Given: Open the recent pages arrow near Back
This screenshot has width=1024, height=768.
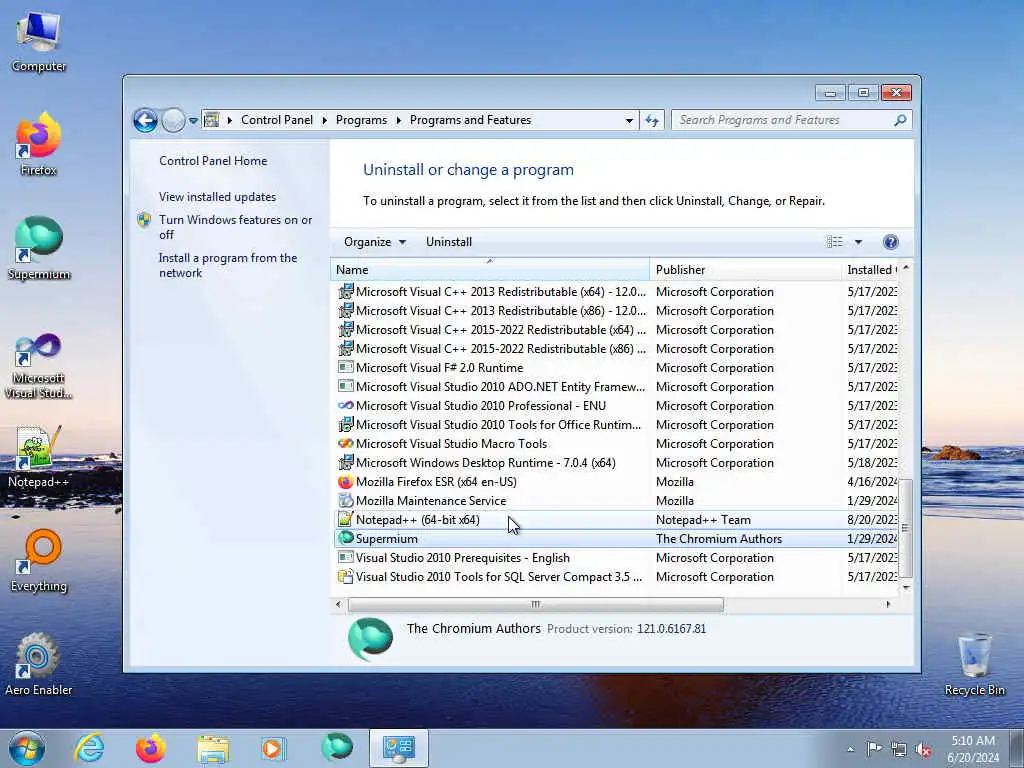Looking at the screenshot, I should (x=193, y=121).
